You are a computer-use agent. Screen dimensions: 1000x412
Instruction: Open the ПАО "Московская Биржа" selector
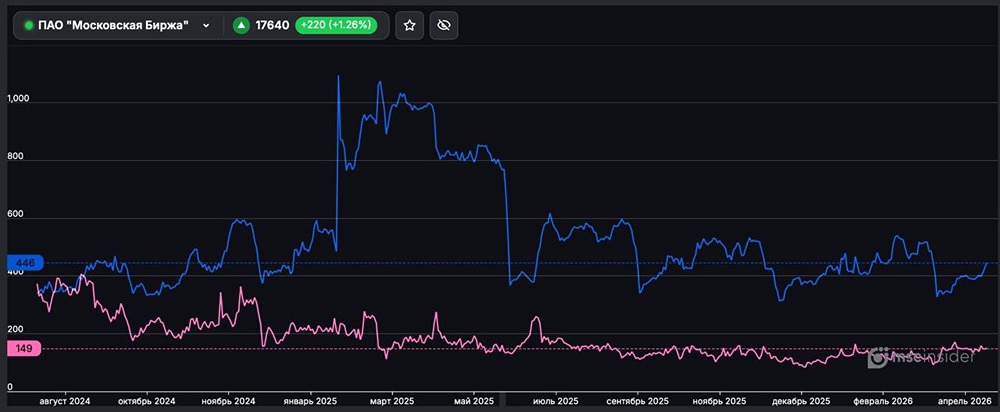click(116, 26)
